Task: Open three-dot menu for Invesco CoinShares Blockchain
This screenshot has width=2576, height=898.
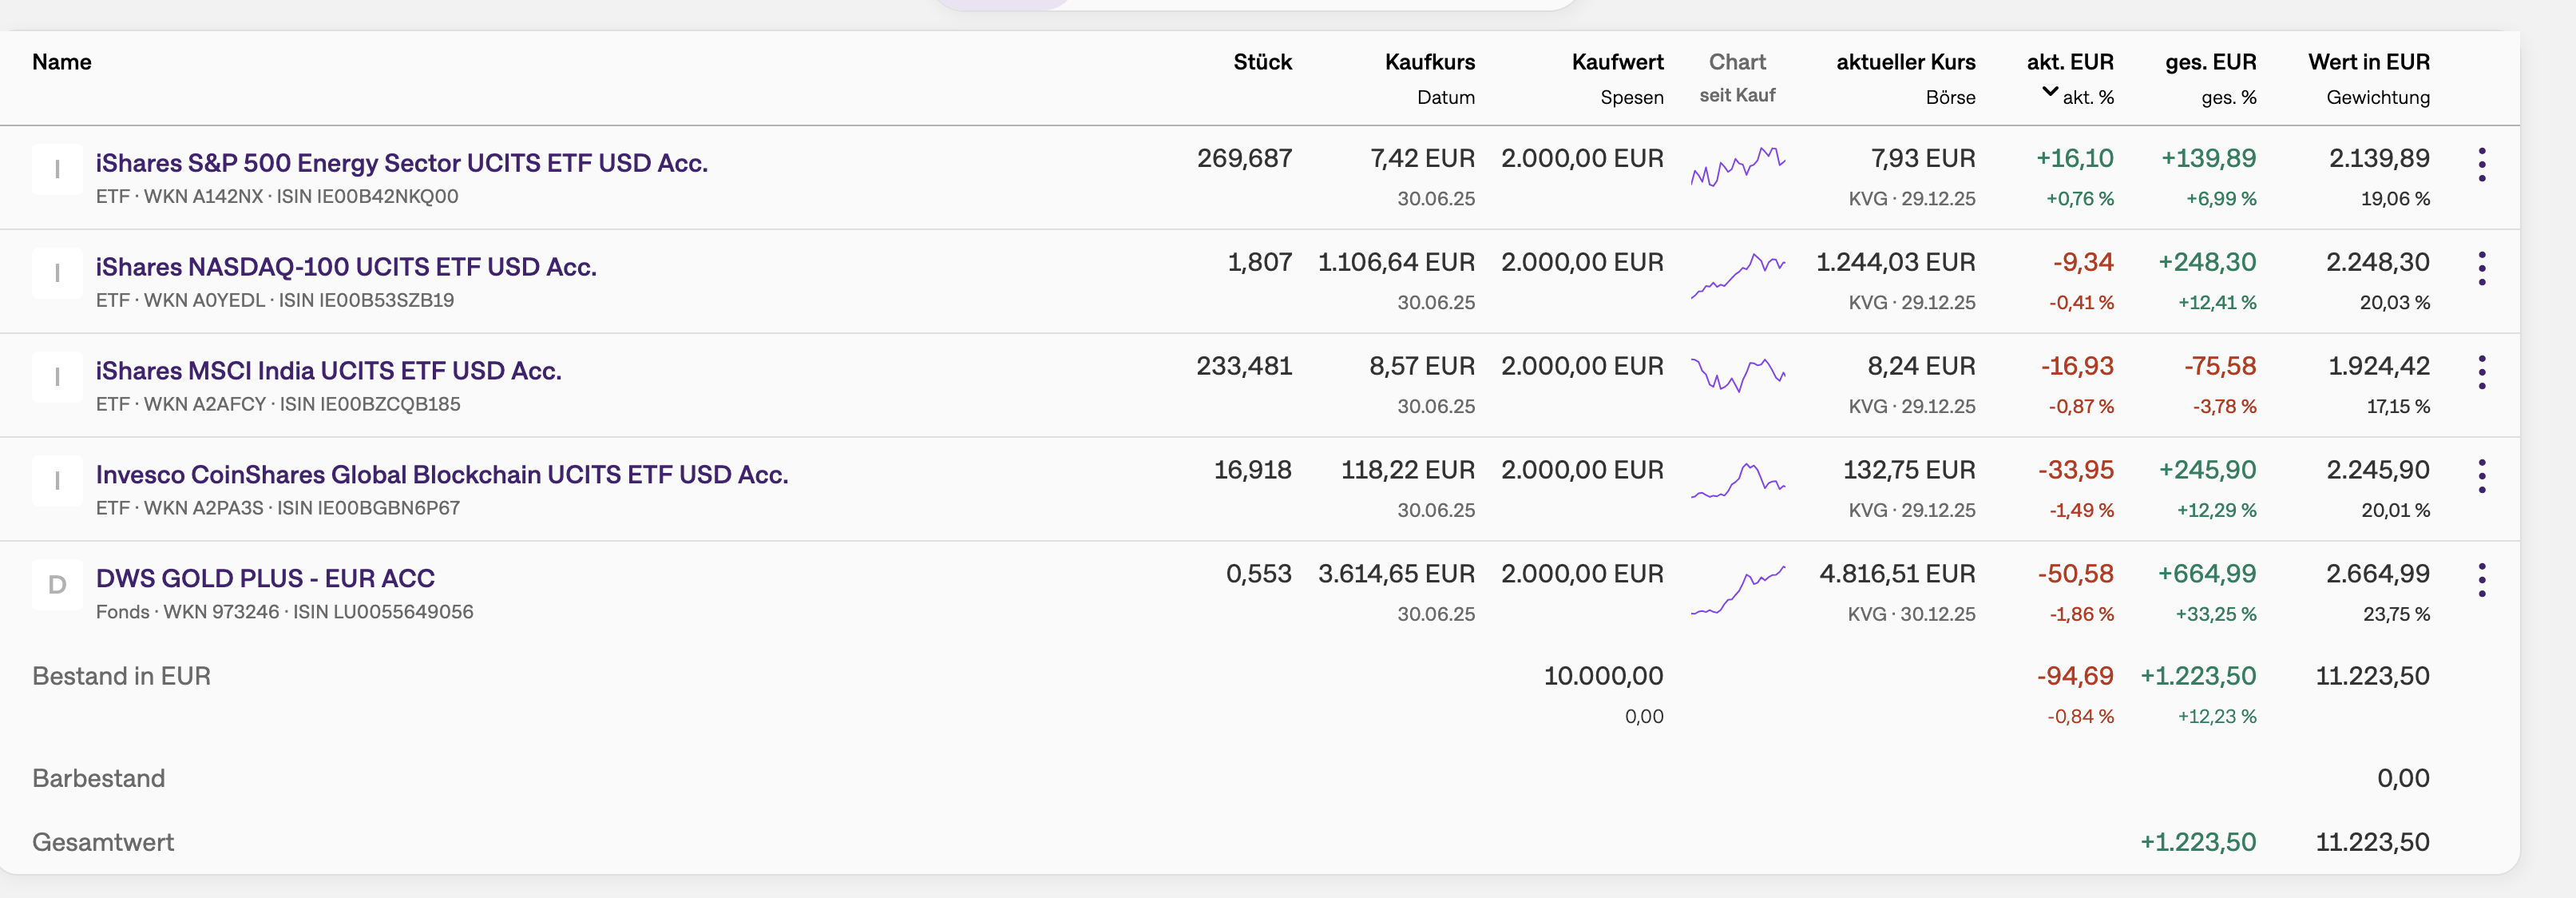Action: click(2481, 476)
